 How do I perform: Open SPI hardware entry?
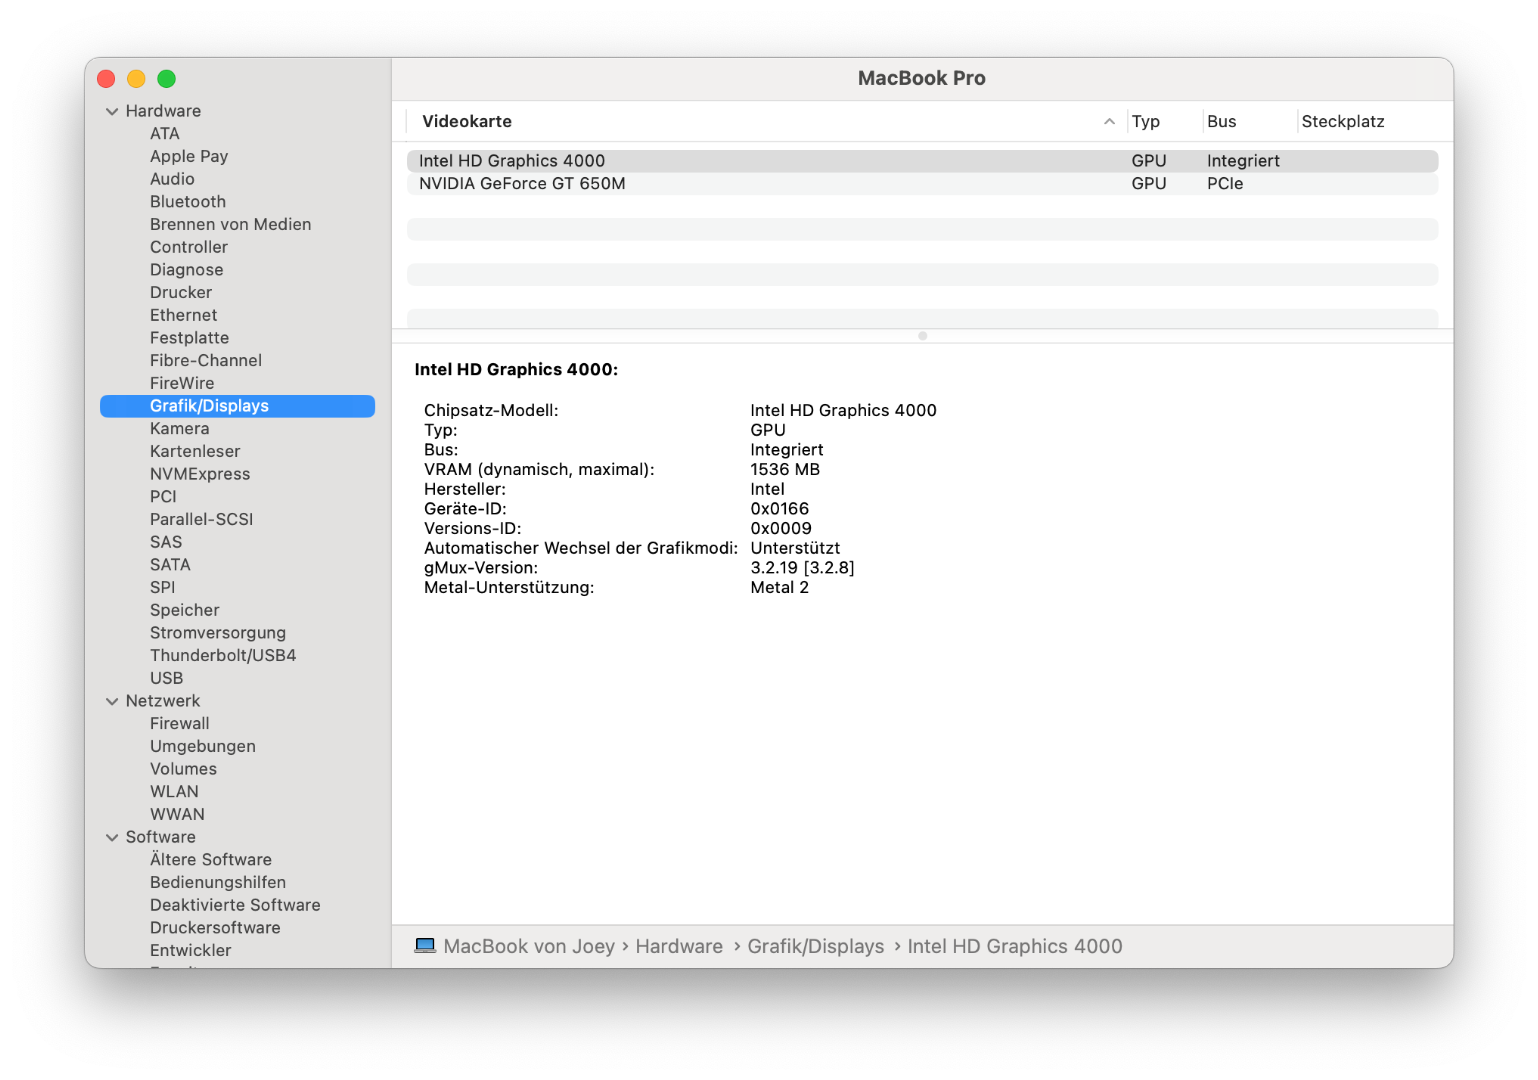pyautogui.click(x=162, y=587)
